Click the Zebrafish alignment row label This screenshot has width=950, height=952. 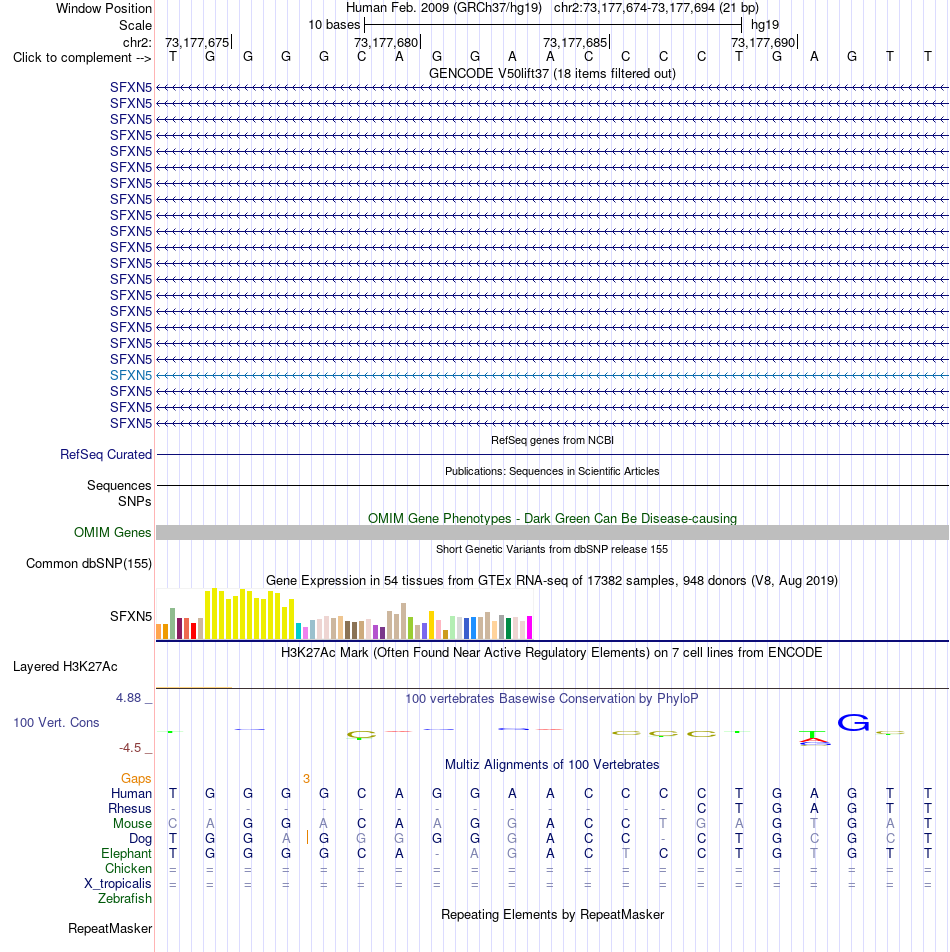pyautogui.click(x=125, y=899)
